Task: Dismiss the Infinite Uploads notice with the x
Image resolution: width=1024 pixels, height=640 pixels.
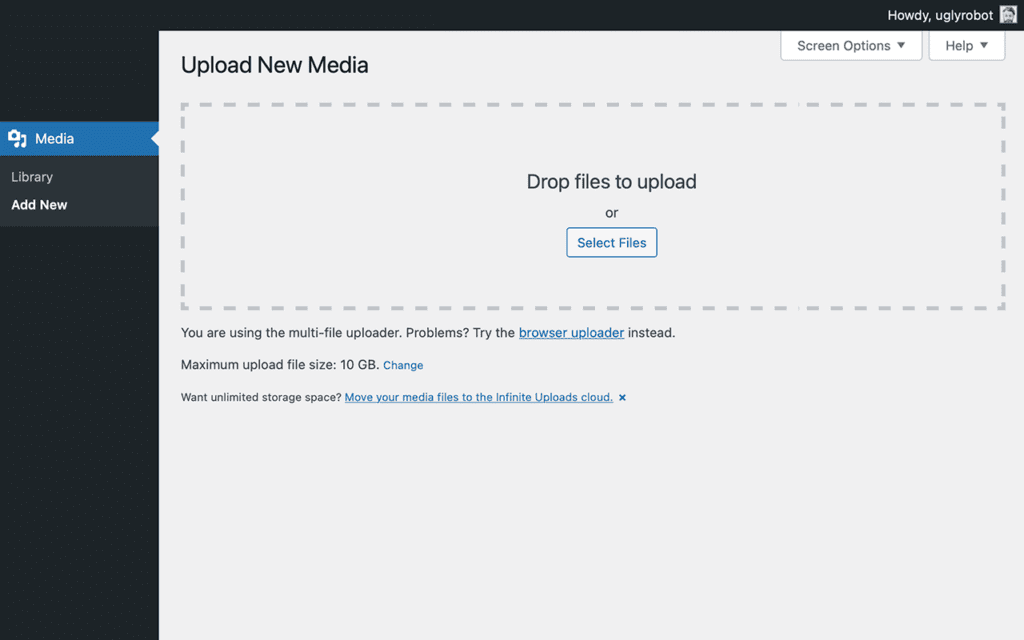Action: 622,397
